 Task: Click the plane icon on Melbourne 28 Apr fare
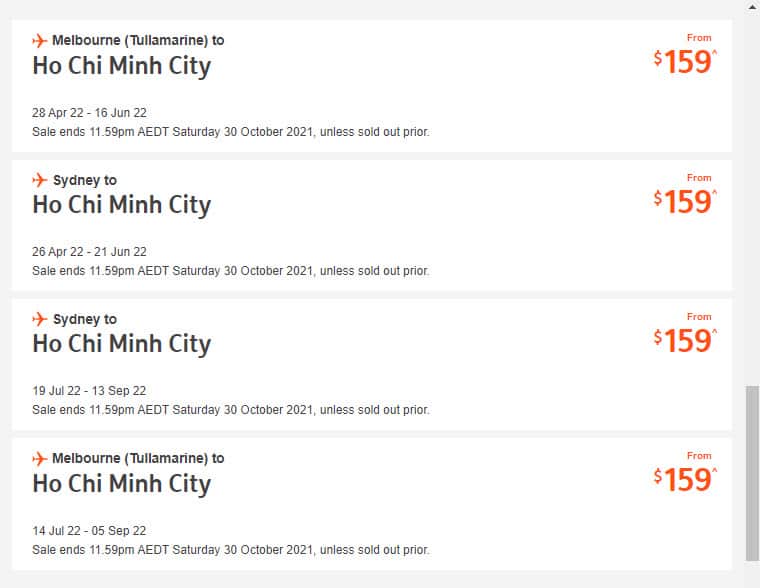(x=40, y=41)
